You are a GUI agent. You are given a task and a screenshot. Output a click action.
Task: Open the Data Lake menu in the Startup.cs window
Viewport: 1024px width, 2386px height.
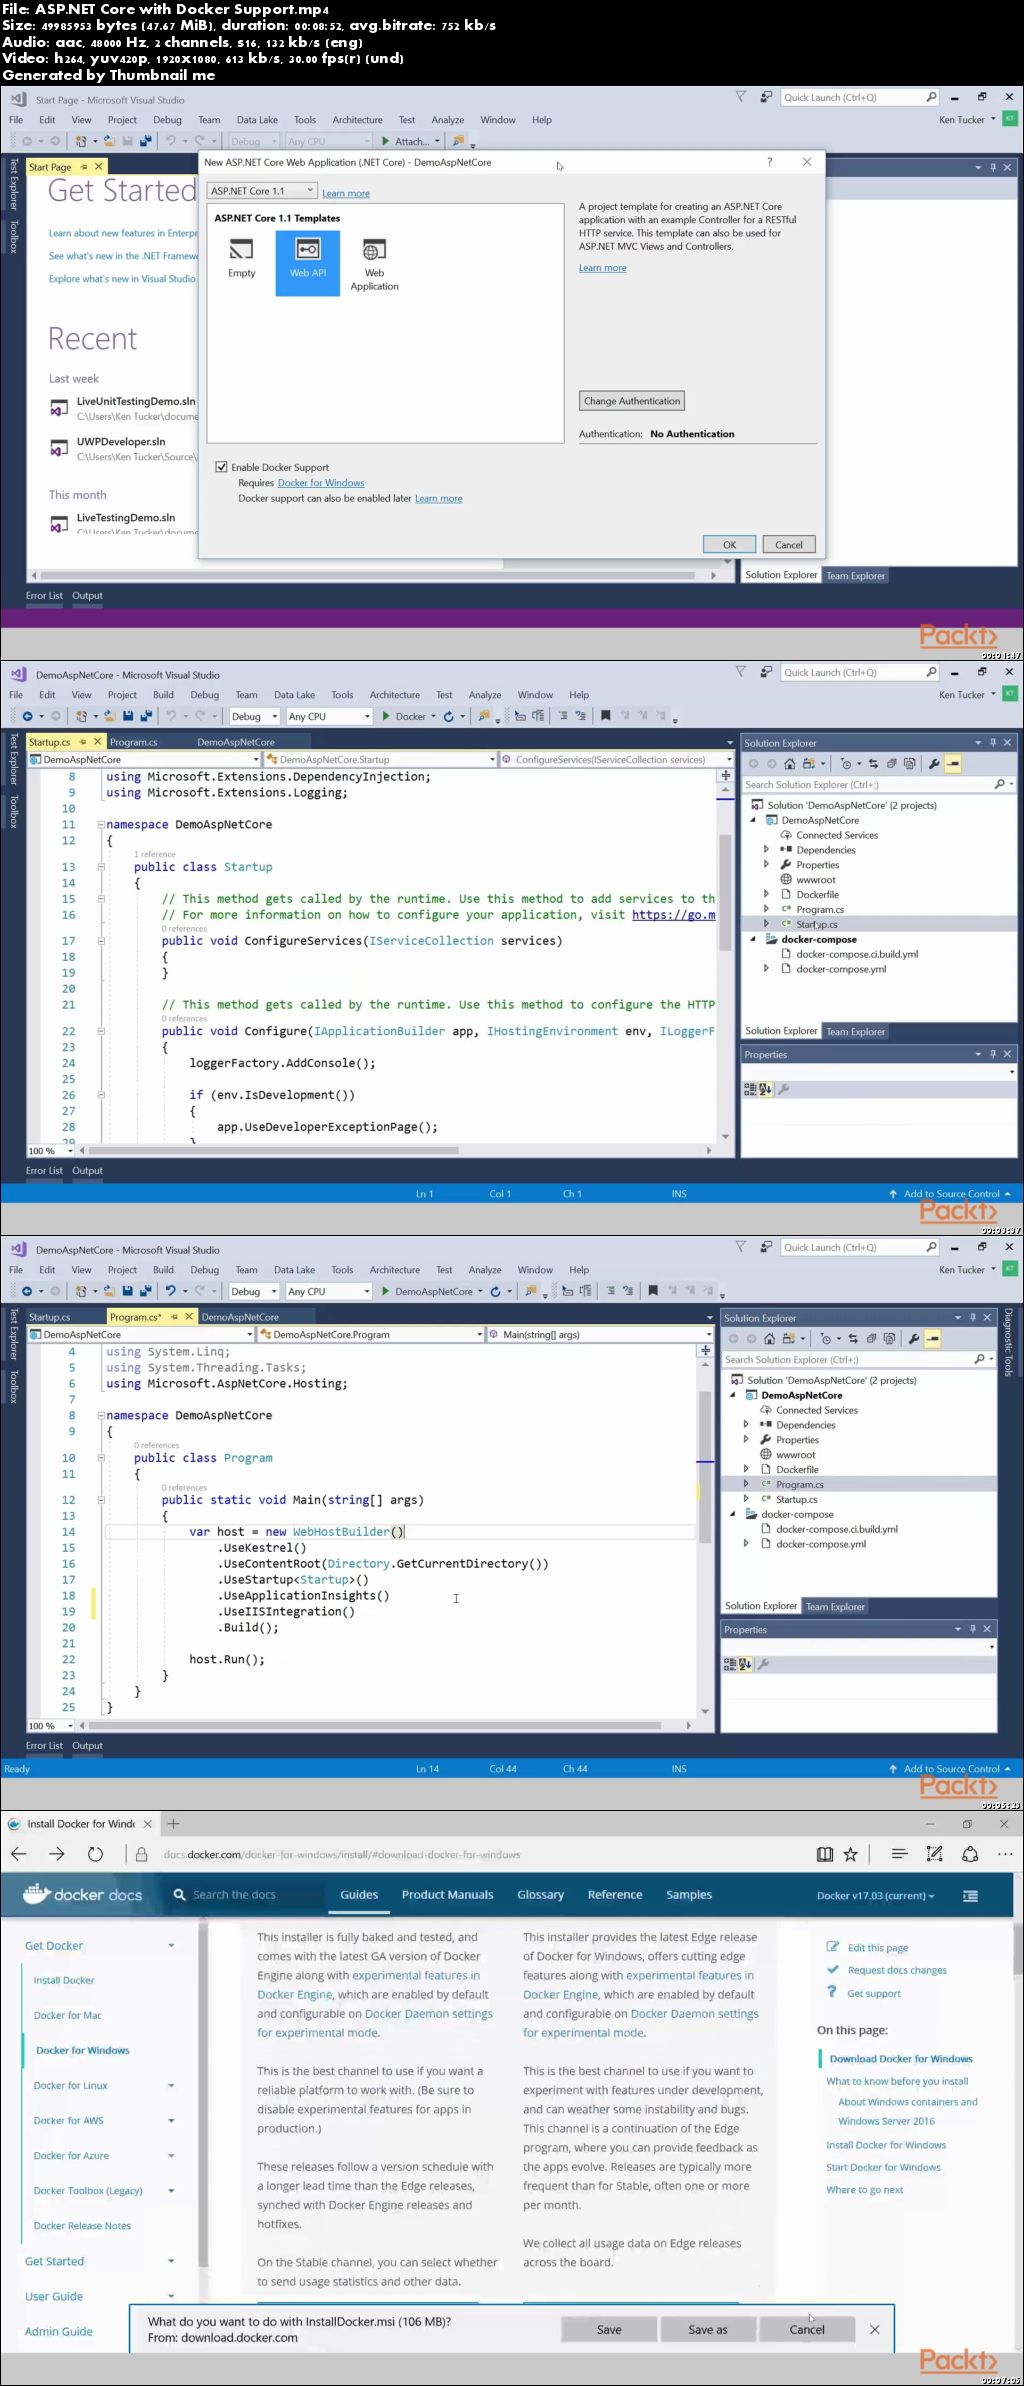point(294,695)
